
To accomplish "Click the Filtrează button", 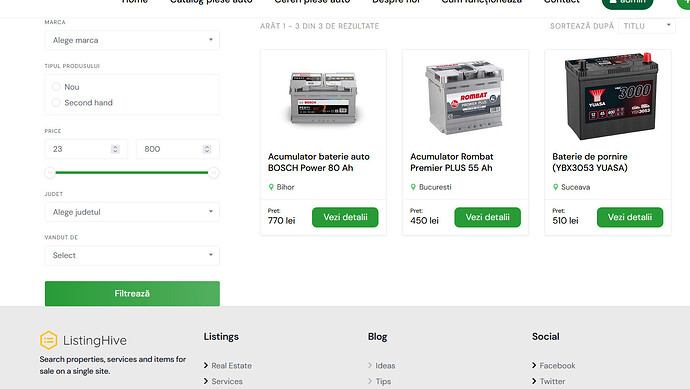I will click(132, 294).
